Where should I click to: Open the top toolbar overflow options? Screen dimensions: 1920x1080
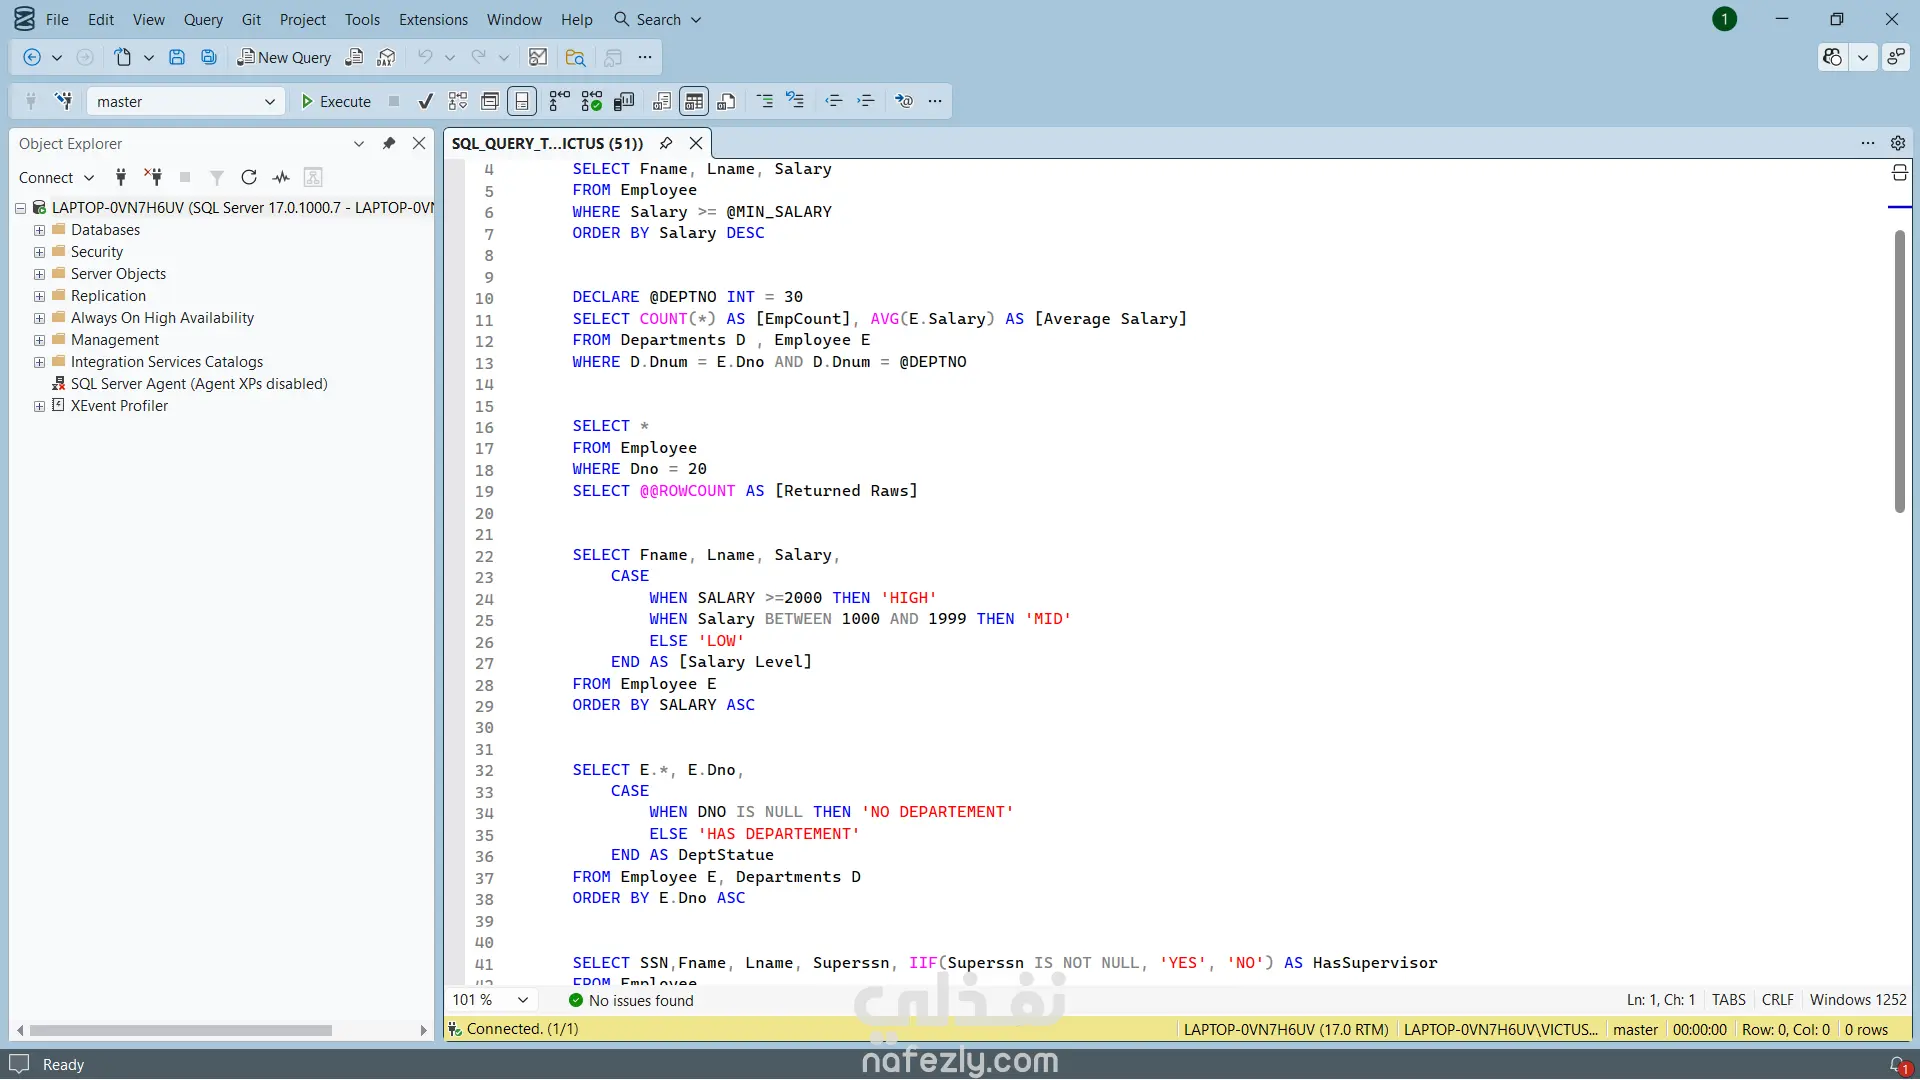[x=645, y=58]
